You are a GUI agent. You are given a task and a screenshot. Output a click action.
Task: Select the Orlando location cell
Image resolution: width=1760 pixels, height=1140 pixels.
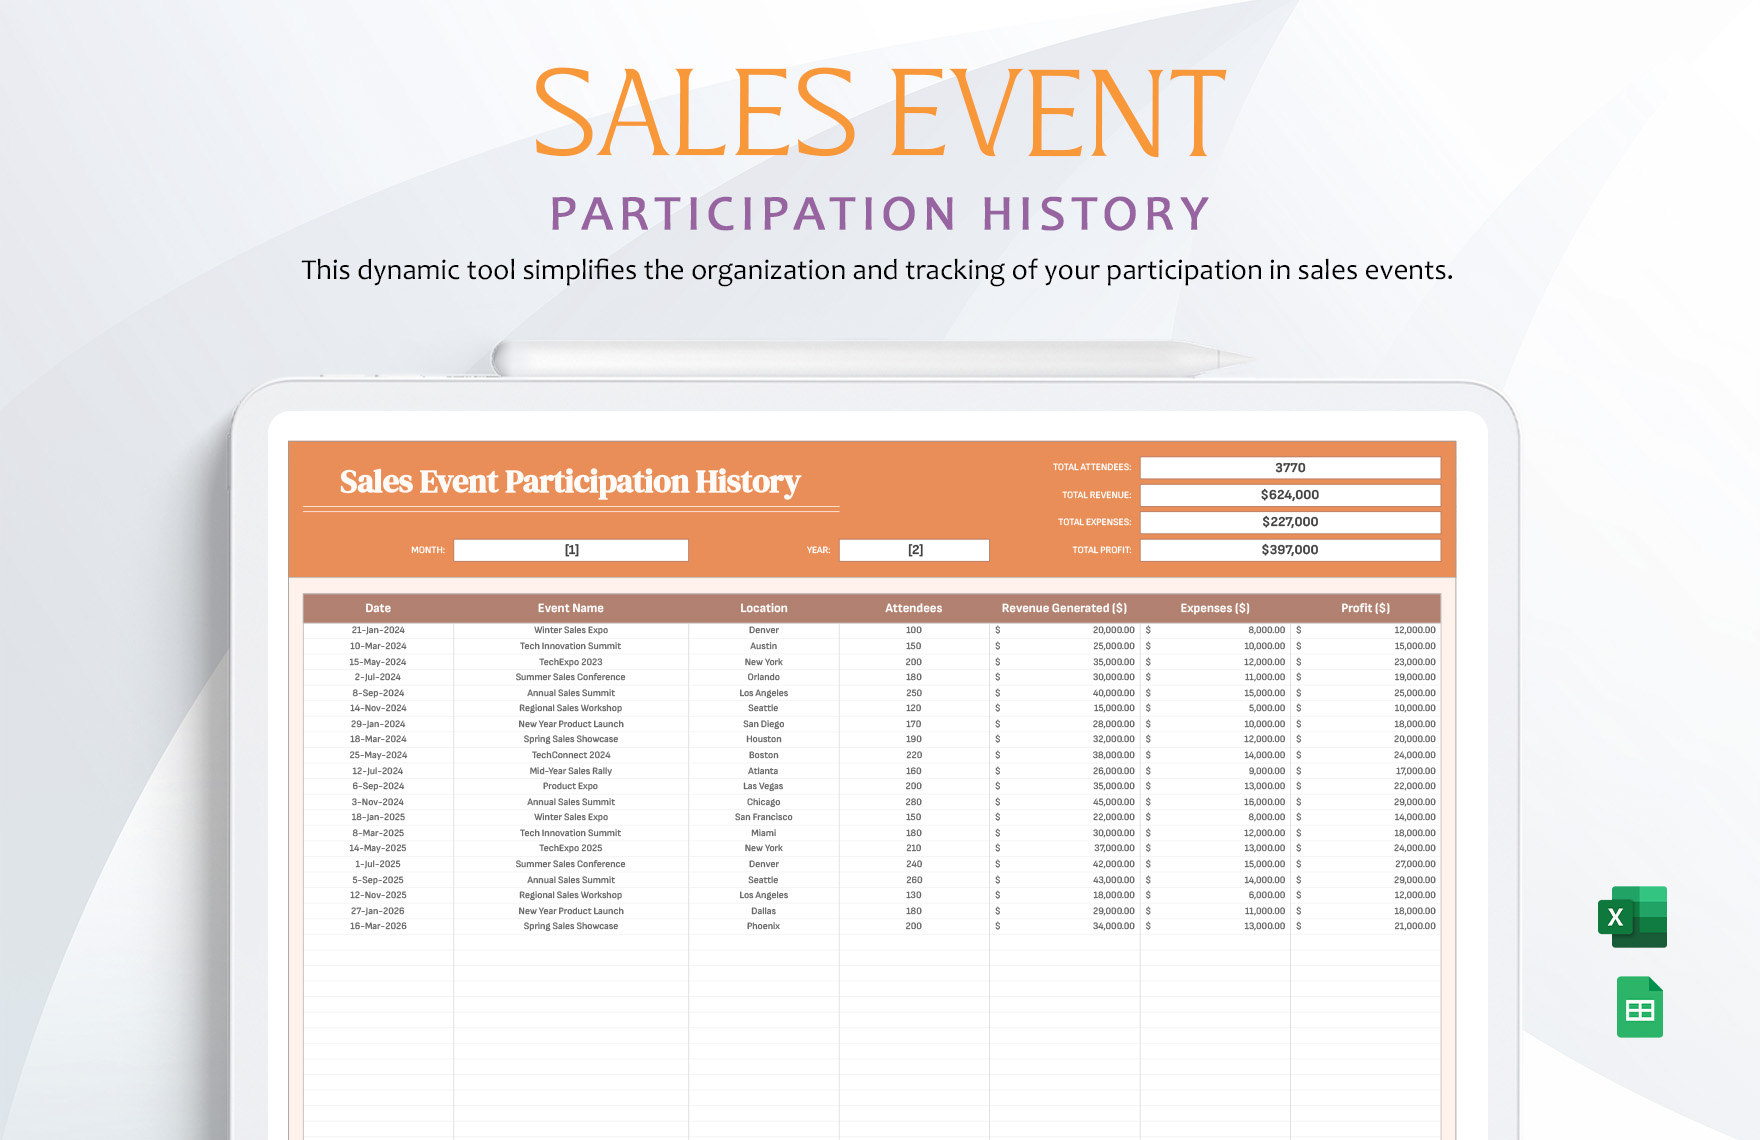click(764, 677)
